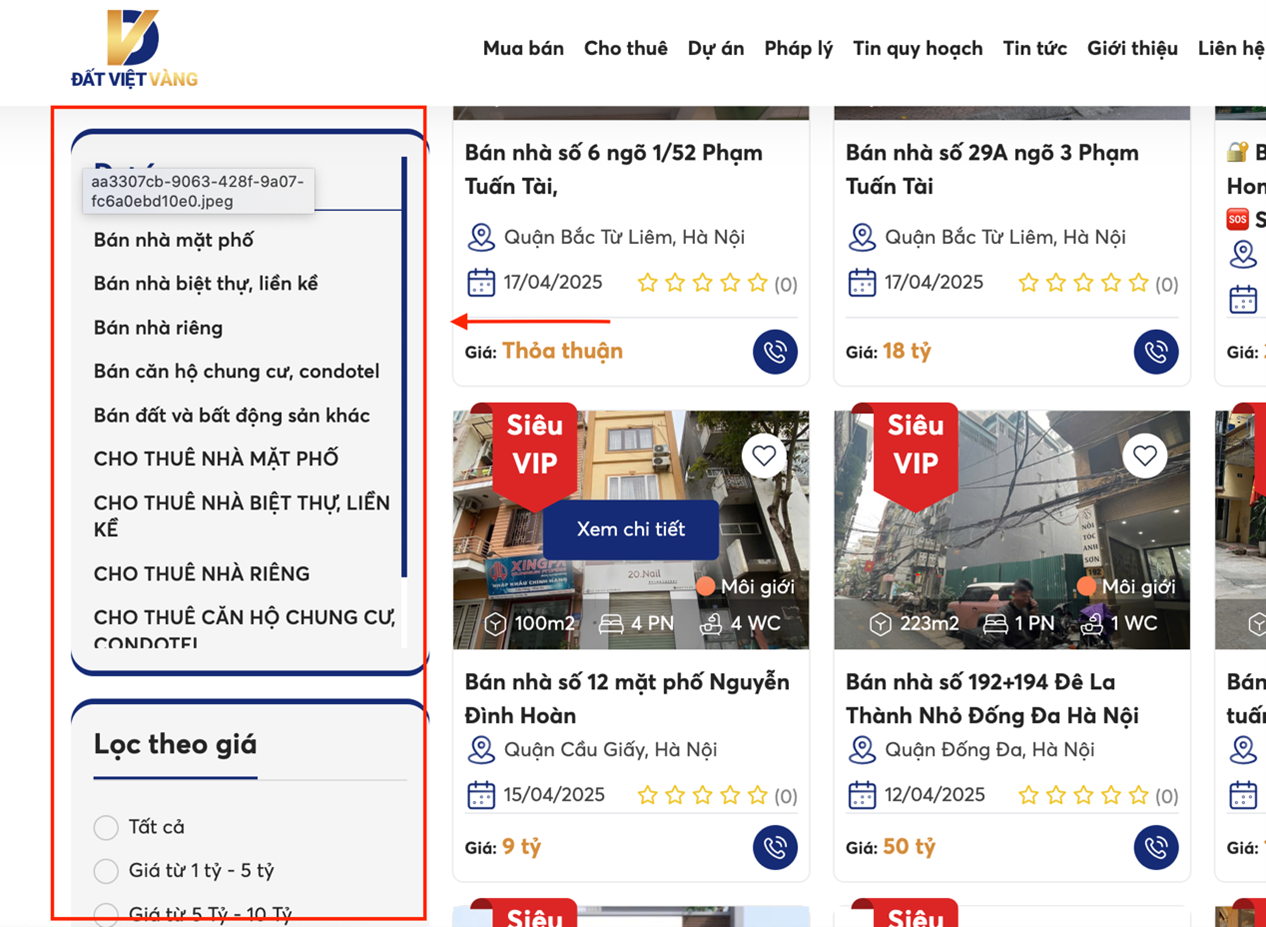Click location pin on the số 6 ngõ 1/52 card
This screenshot has width=1266, height=927.
click(481, 238)
